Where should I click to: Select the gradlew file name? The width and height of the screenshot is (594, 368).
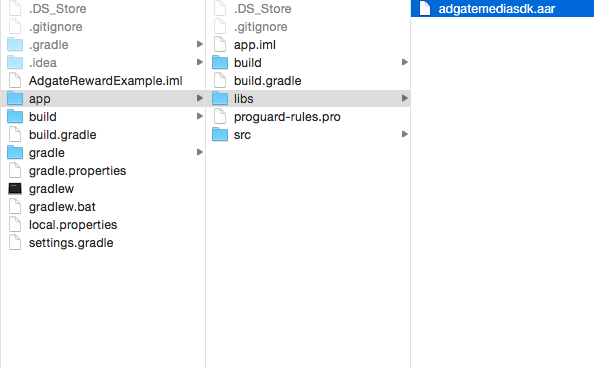pos(51,189)
